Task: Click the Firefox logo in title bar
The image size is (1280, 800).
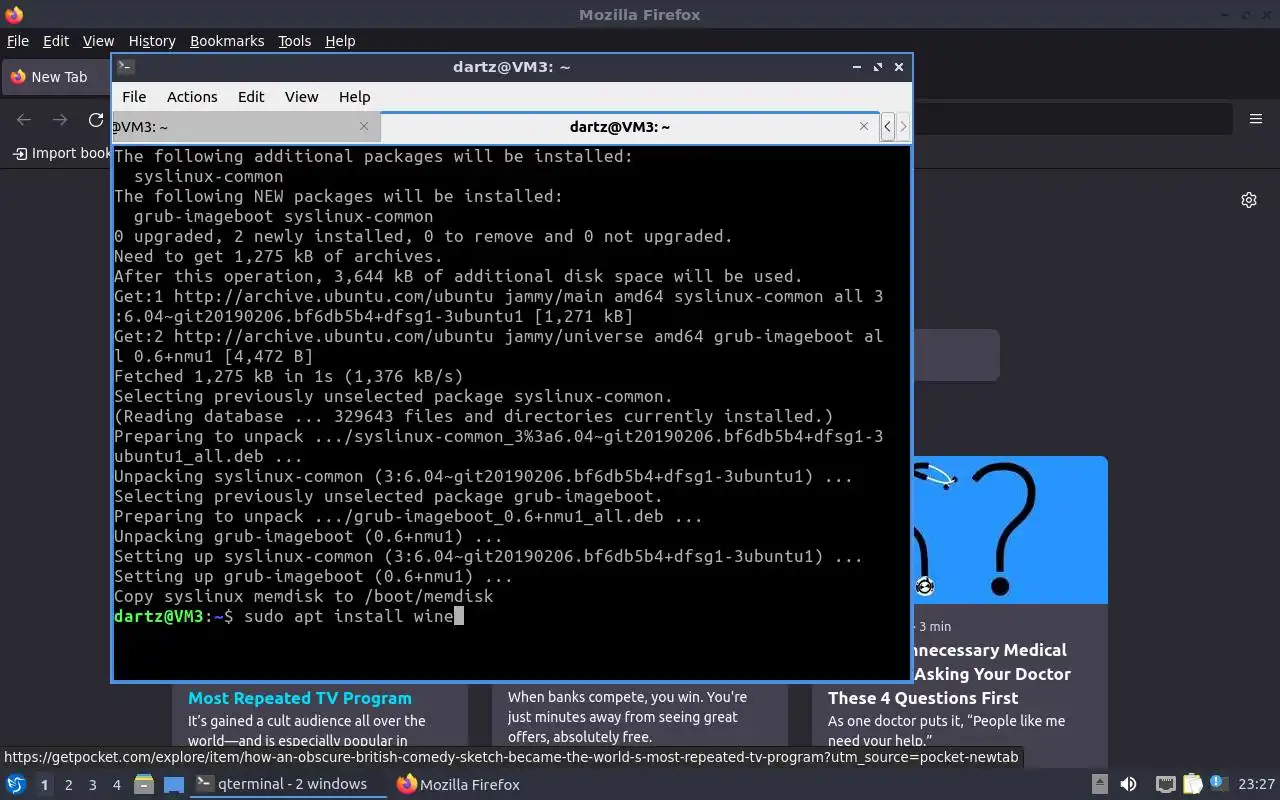Action: (14, 14)
